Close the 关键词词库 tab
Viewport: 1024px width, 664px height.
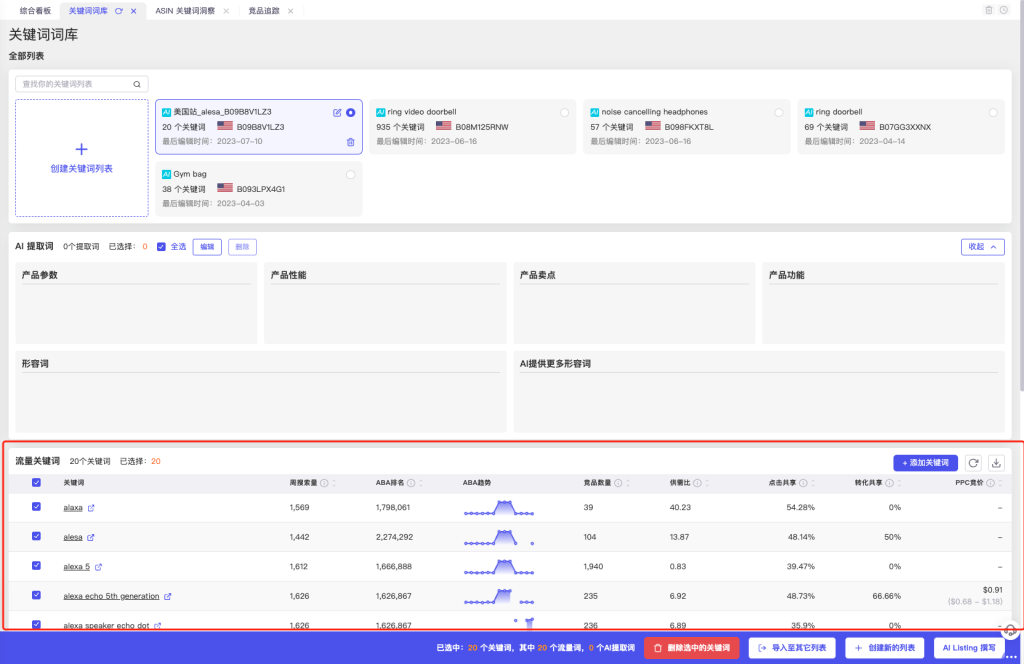(134, 11)
